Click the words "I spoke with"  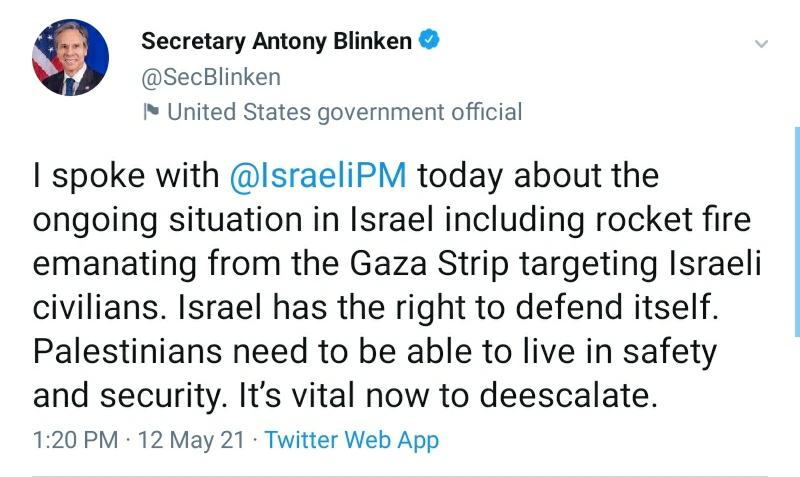tap(126, 175)
